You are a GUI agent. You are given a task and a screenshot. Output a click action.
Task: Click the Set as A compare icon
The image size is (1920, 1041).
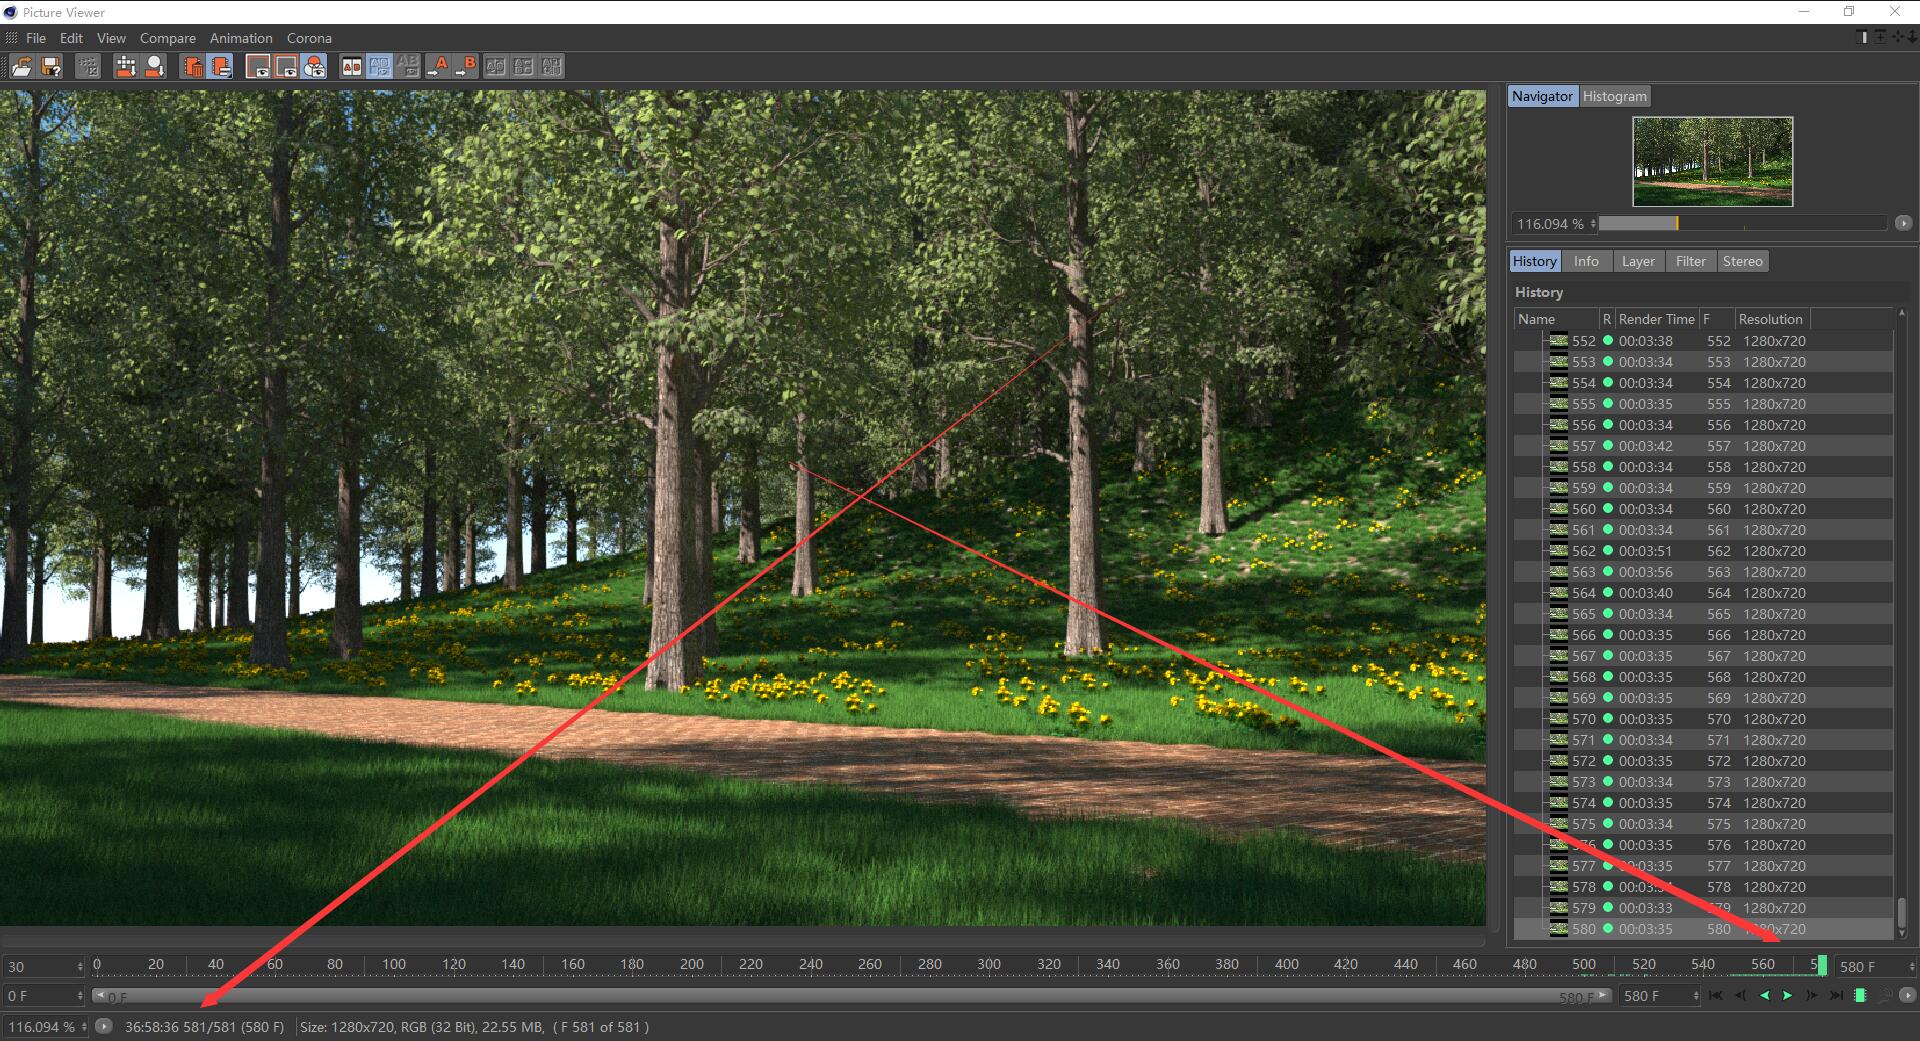[437, 67]
